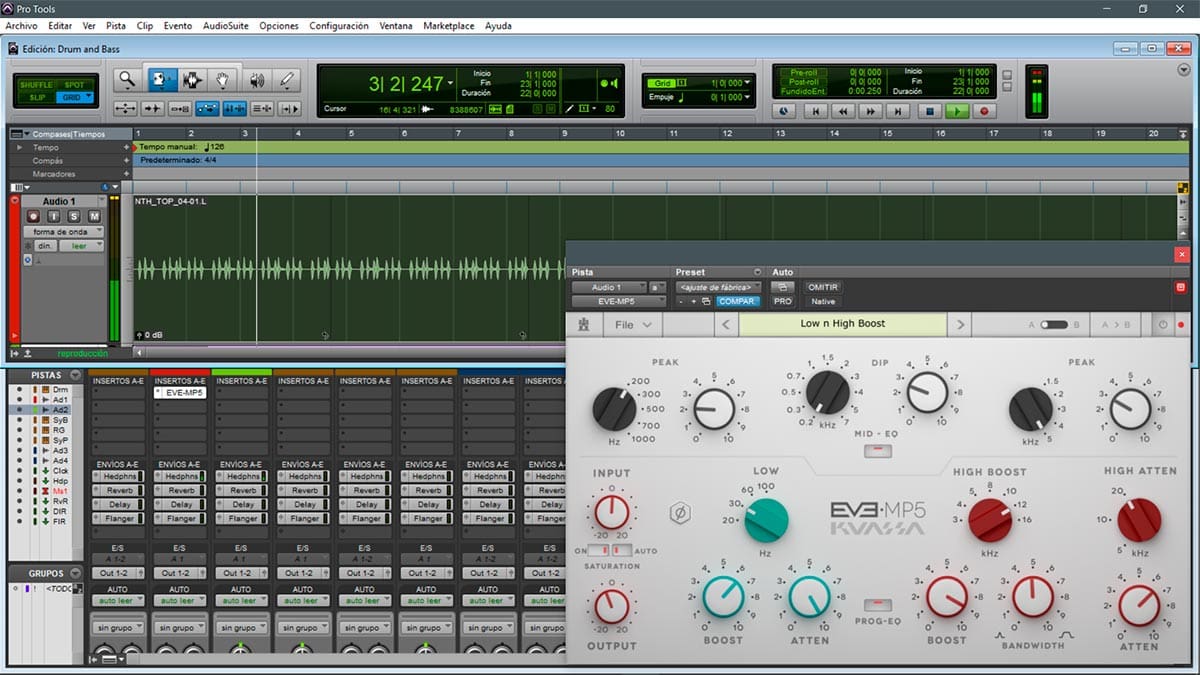Click the Fast Forward transport button

(872, 112)
